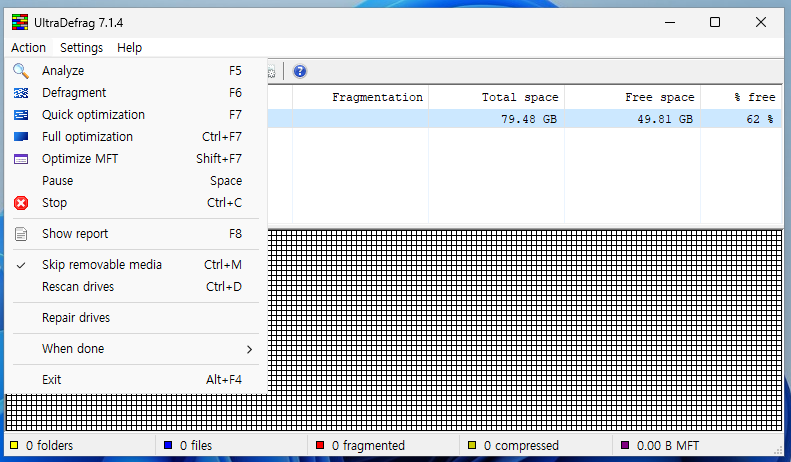Click the yellow folders legend swatch

(14, 445)
